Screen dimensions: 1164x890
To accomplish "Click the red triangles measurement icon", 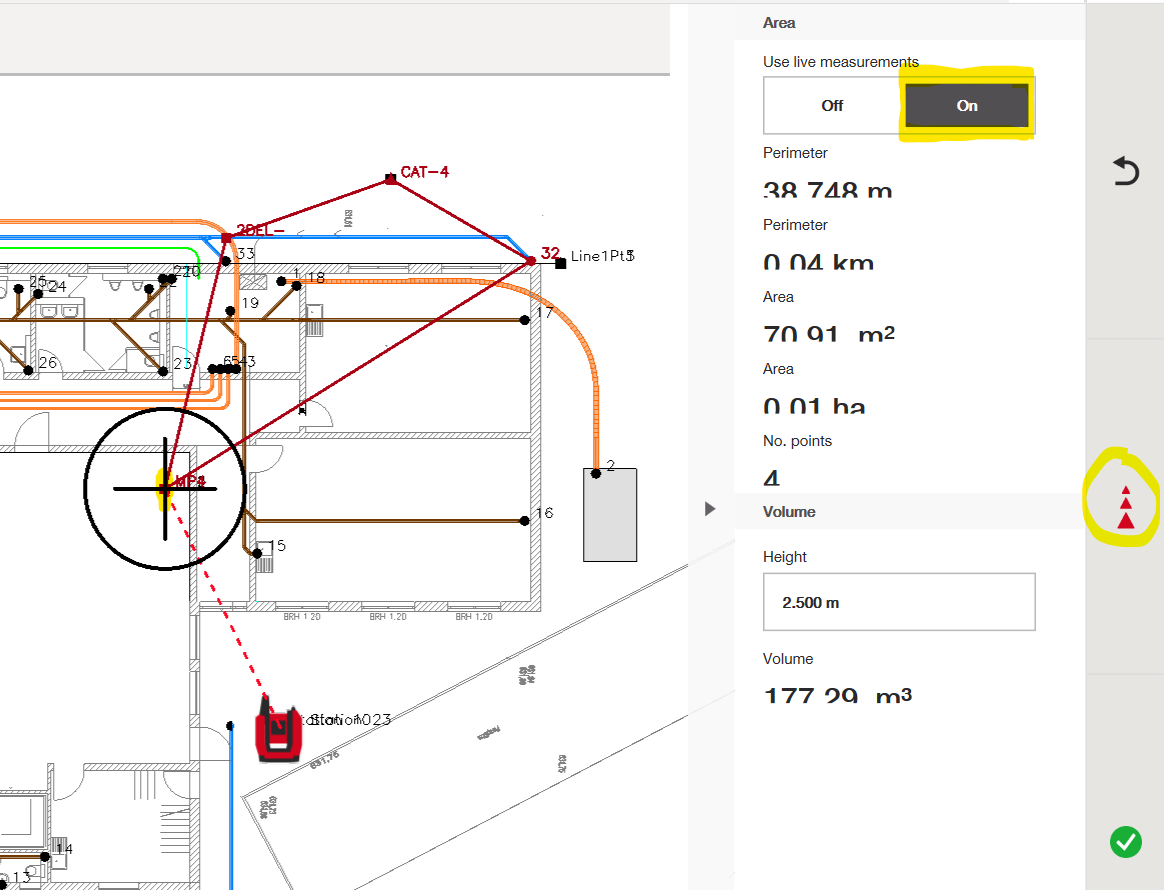I will point(1126,506).
